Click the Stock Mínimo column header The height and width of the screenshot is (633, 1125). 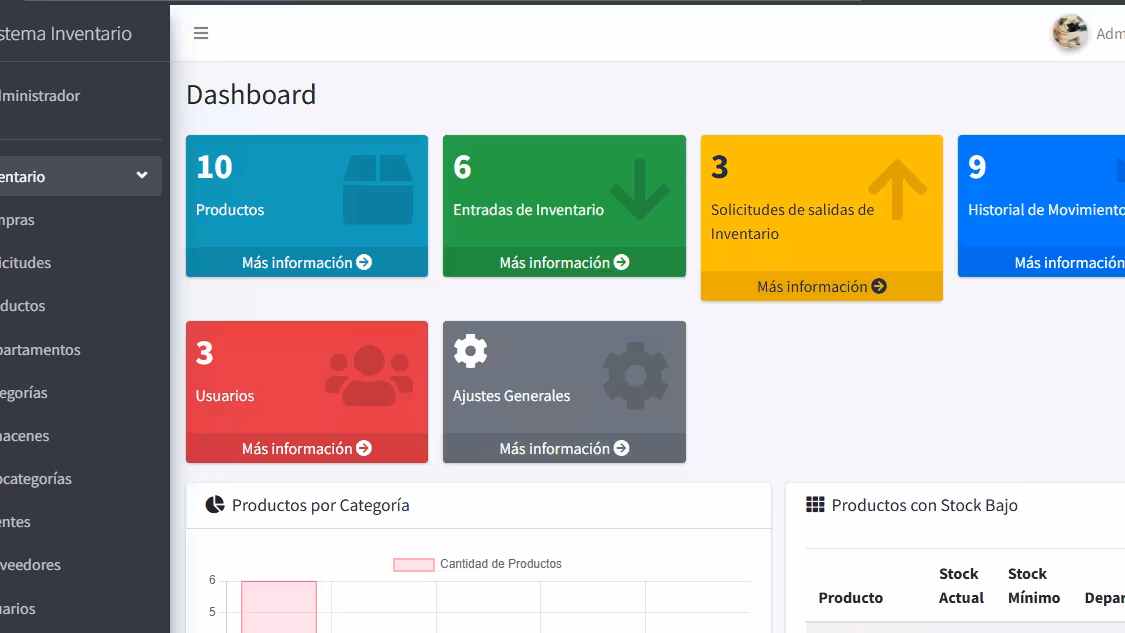(x=1034, y=586)
